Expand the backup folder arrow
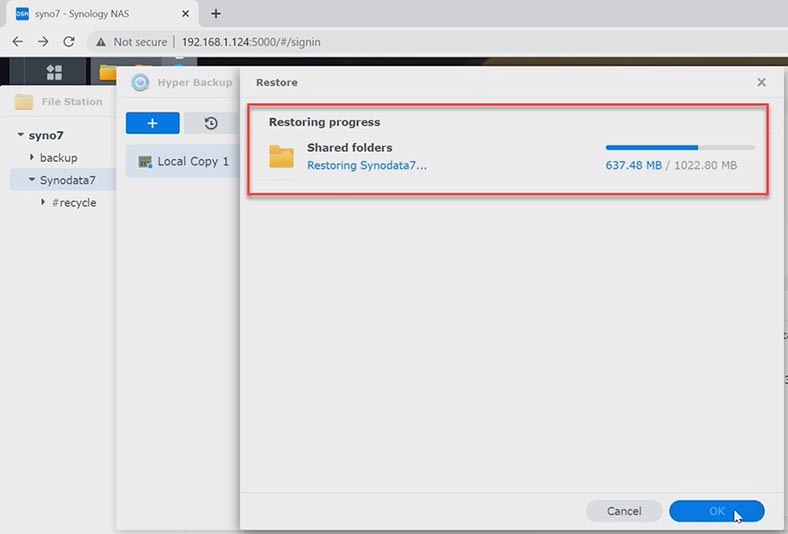 point(32,157)
